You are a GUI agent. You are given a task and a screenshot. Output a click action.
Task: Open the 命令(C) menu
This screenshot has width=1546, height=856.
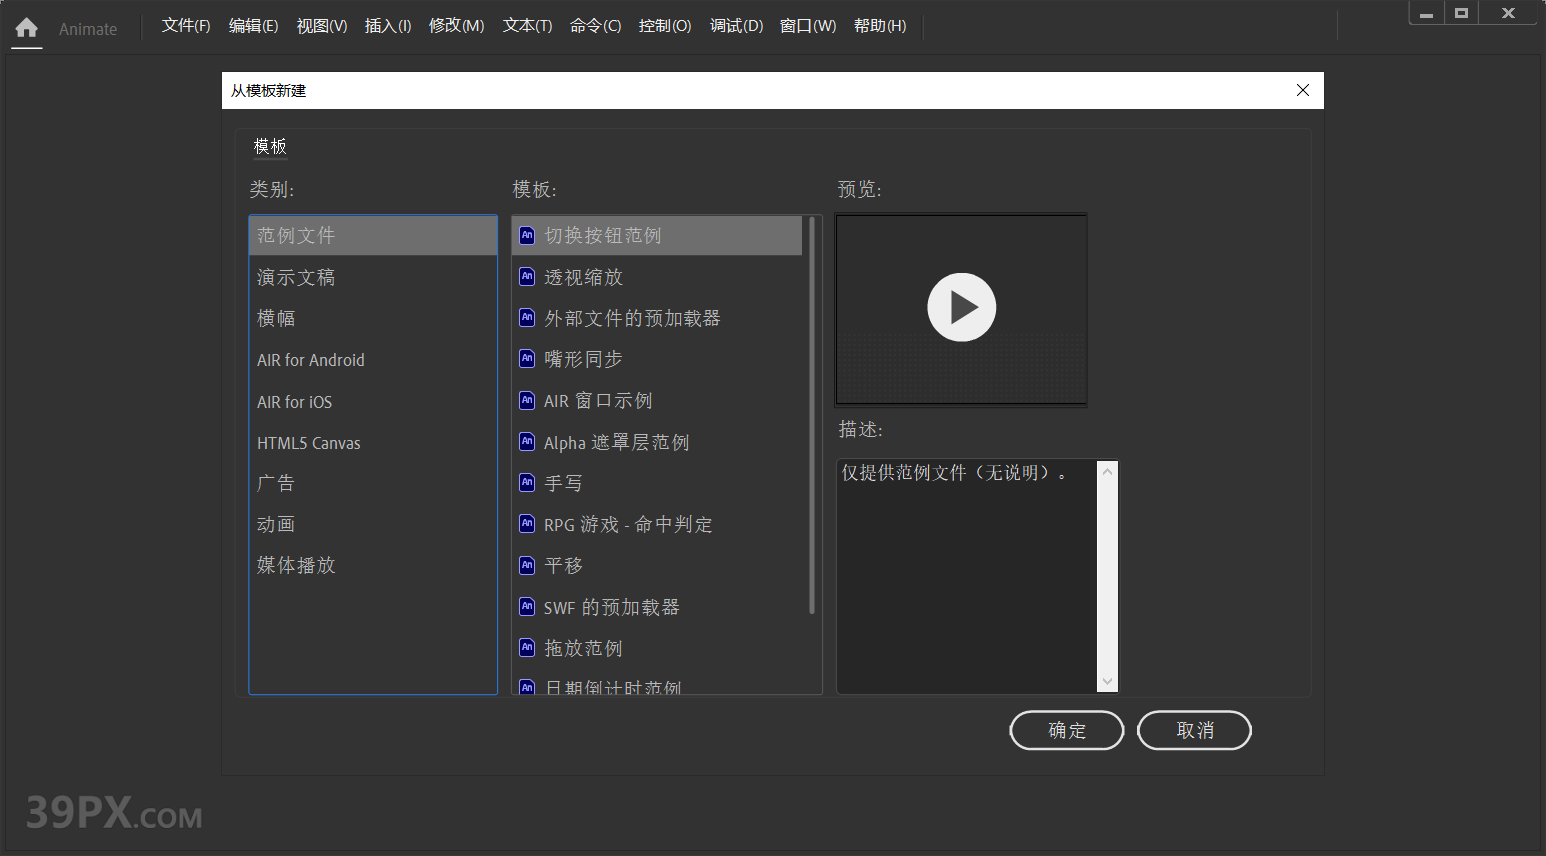click(595, 26)
